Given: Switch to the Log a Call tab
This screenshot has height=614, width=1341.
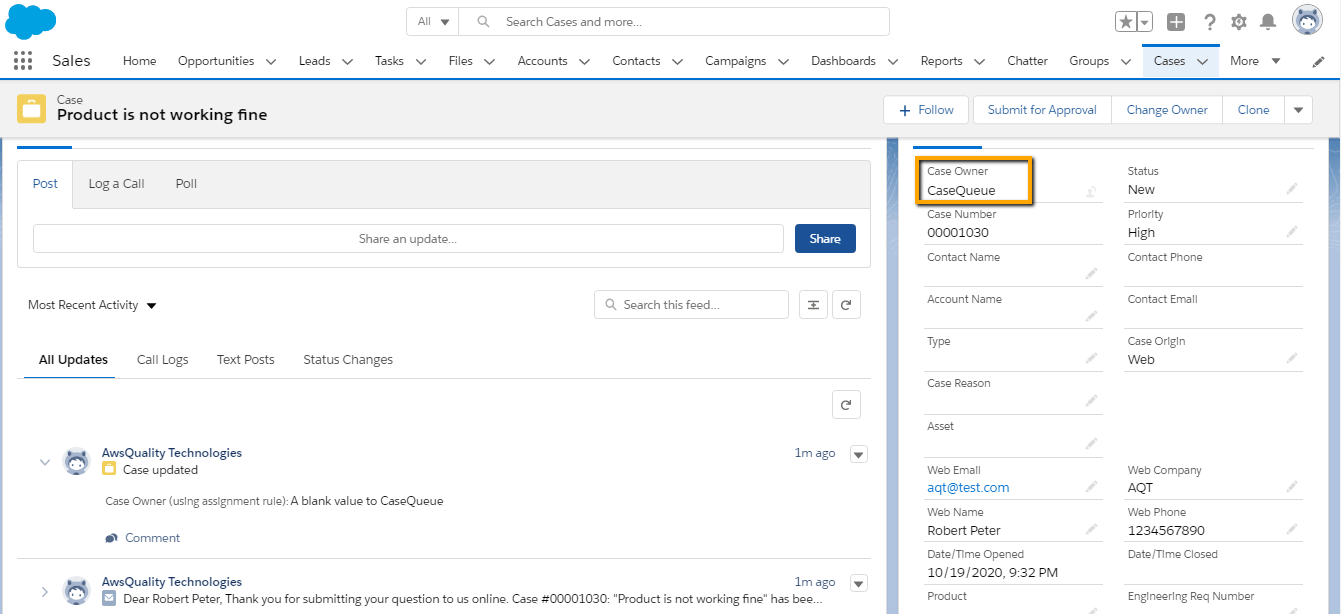Looking at the screenshot, I should coord(116,184).
